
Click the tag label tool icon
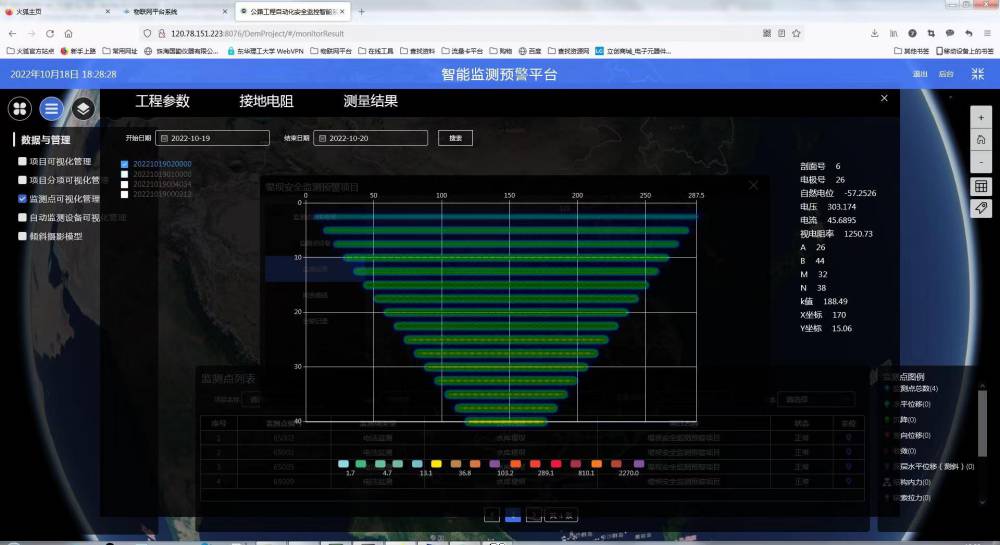[x=981, y=207]
